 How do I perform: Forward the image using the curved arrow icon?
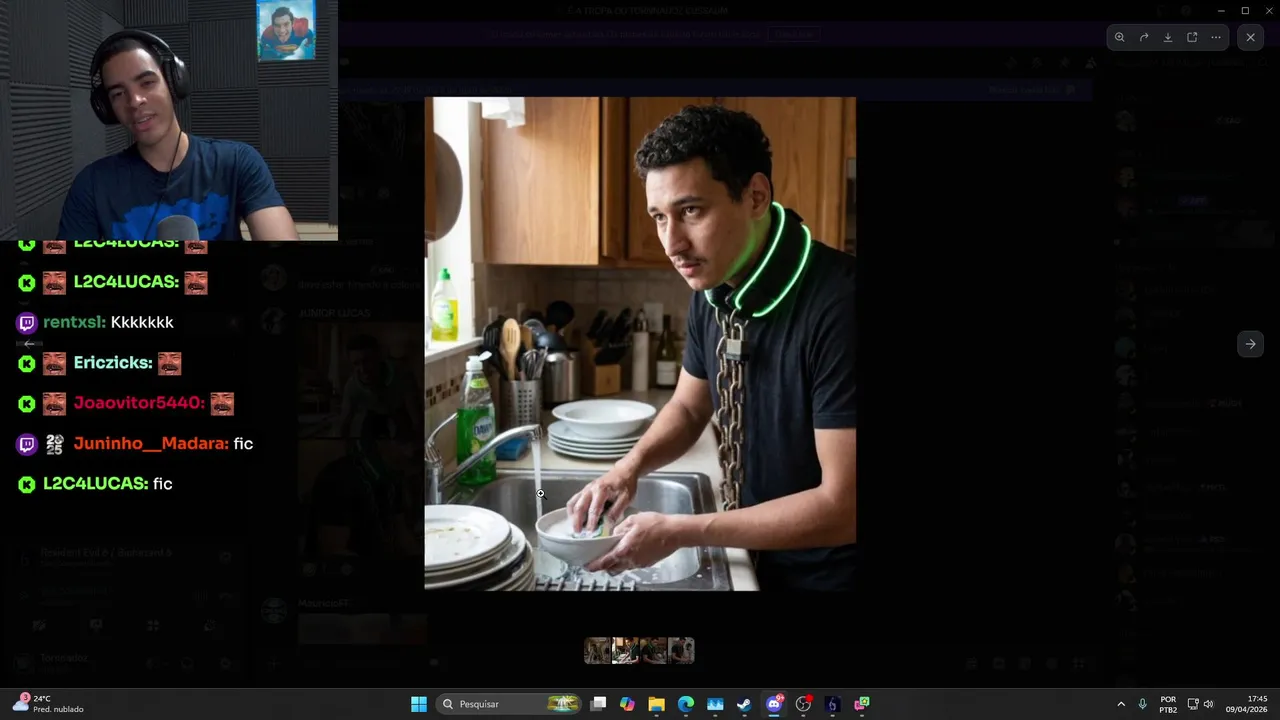pos(1144,37)
